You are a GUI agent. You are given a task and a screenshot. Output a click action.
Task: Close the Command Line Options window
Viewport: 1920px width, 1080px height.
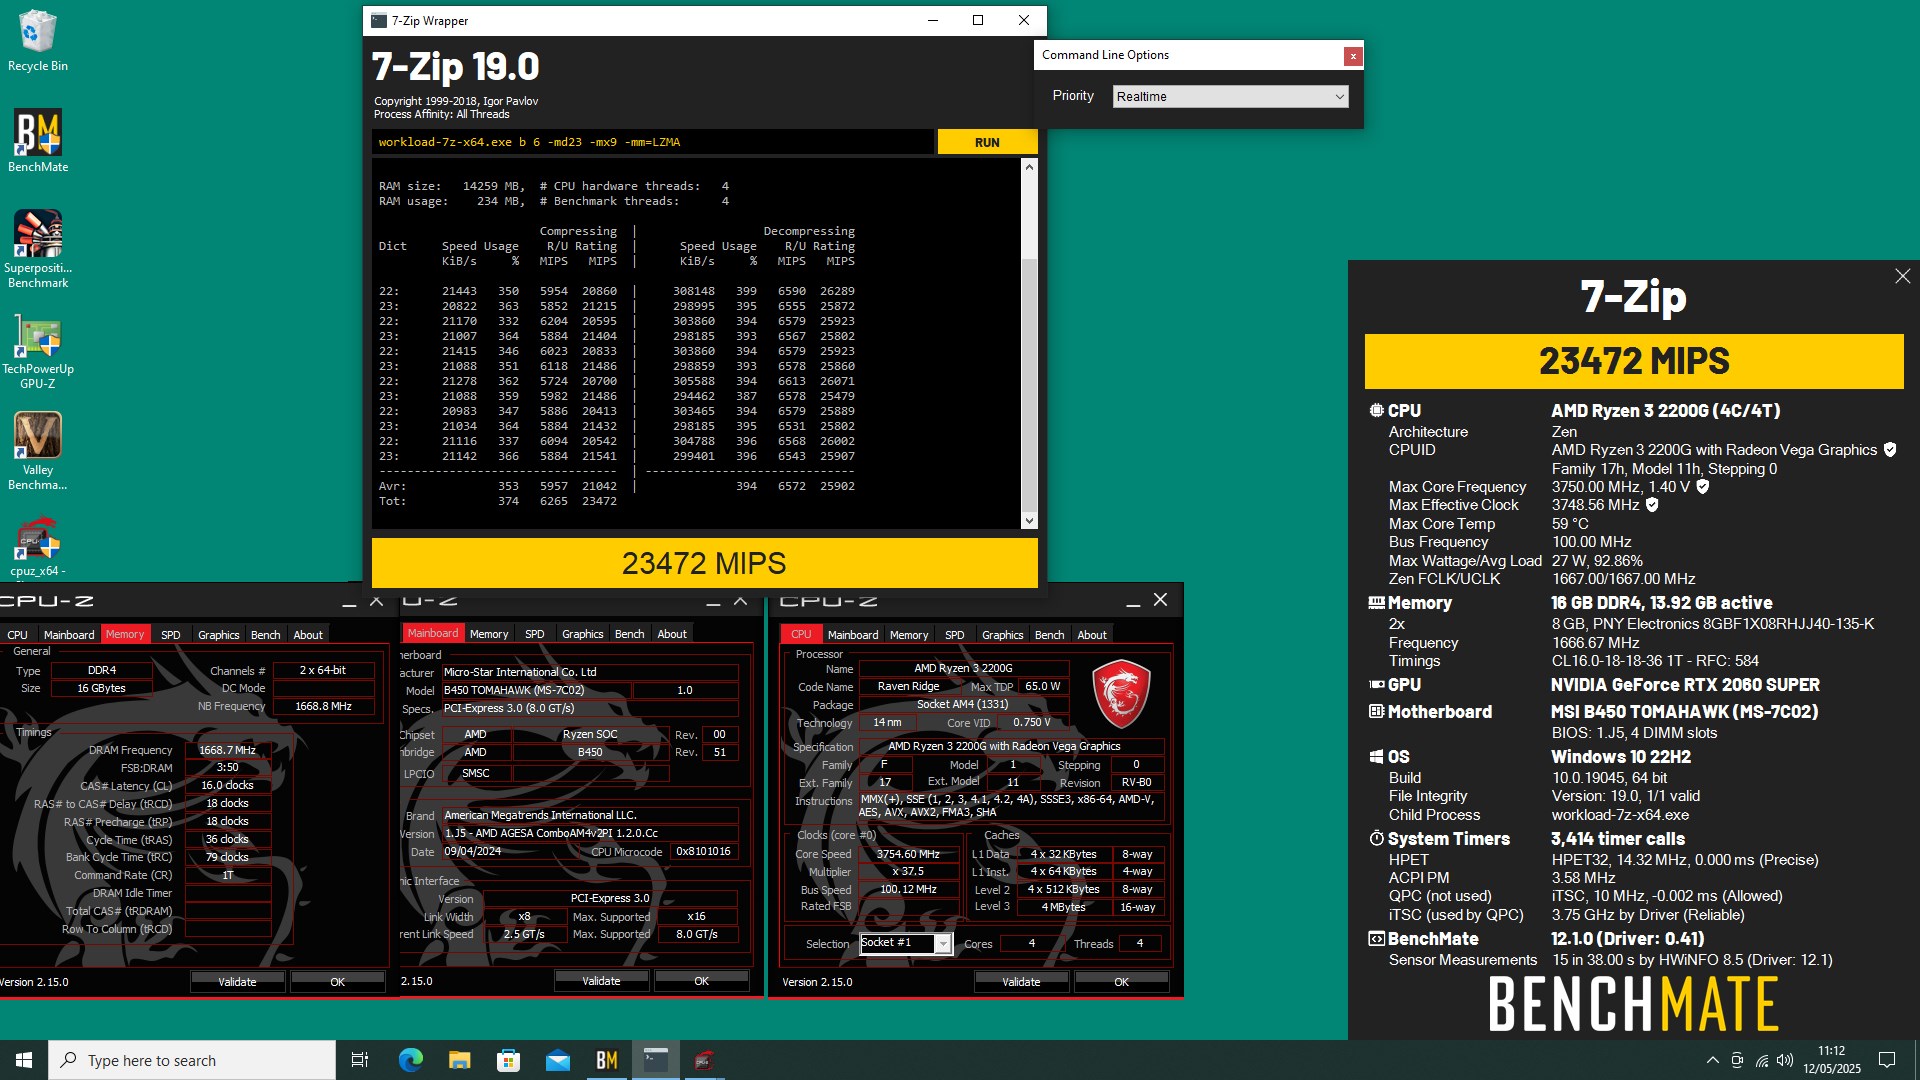click(x=1353, y=56)
